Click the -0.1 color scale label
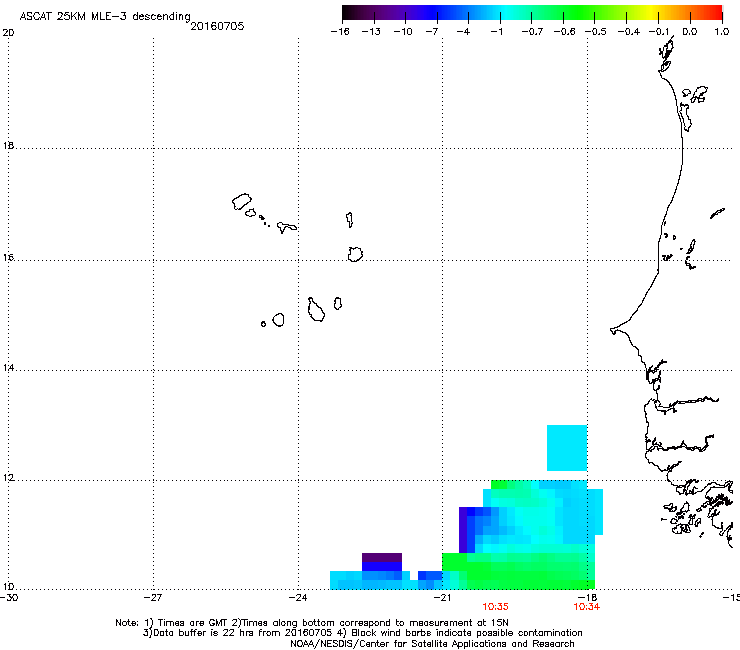 coord(659,32)
